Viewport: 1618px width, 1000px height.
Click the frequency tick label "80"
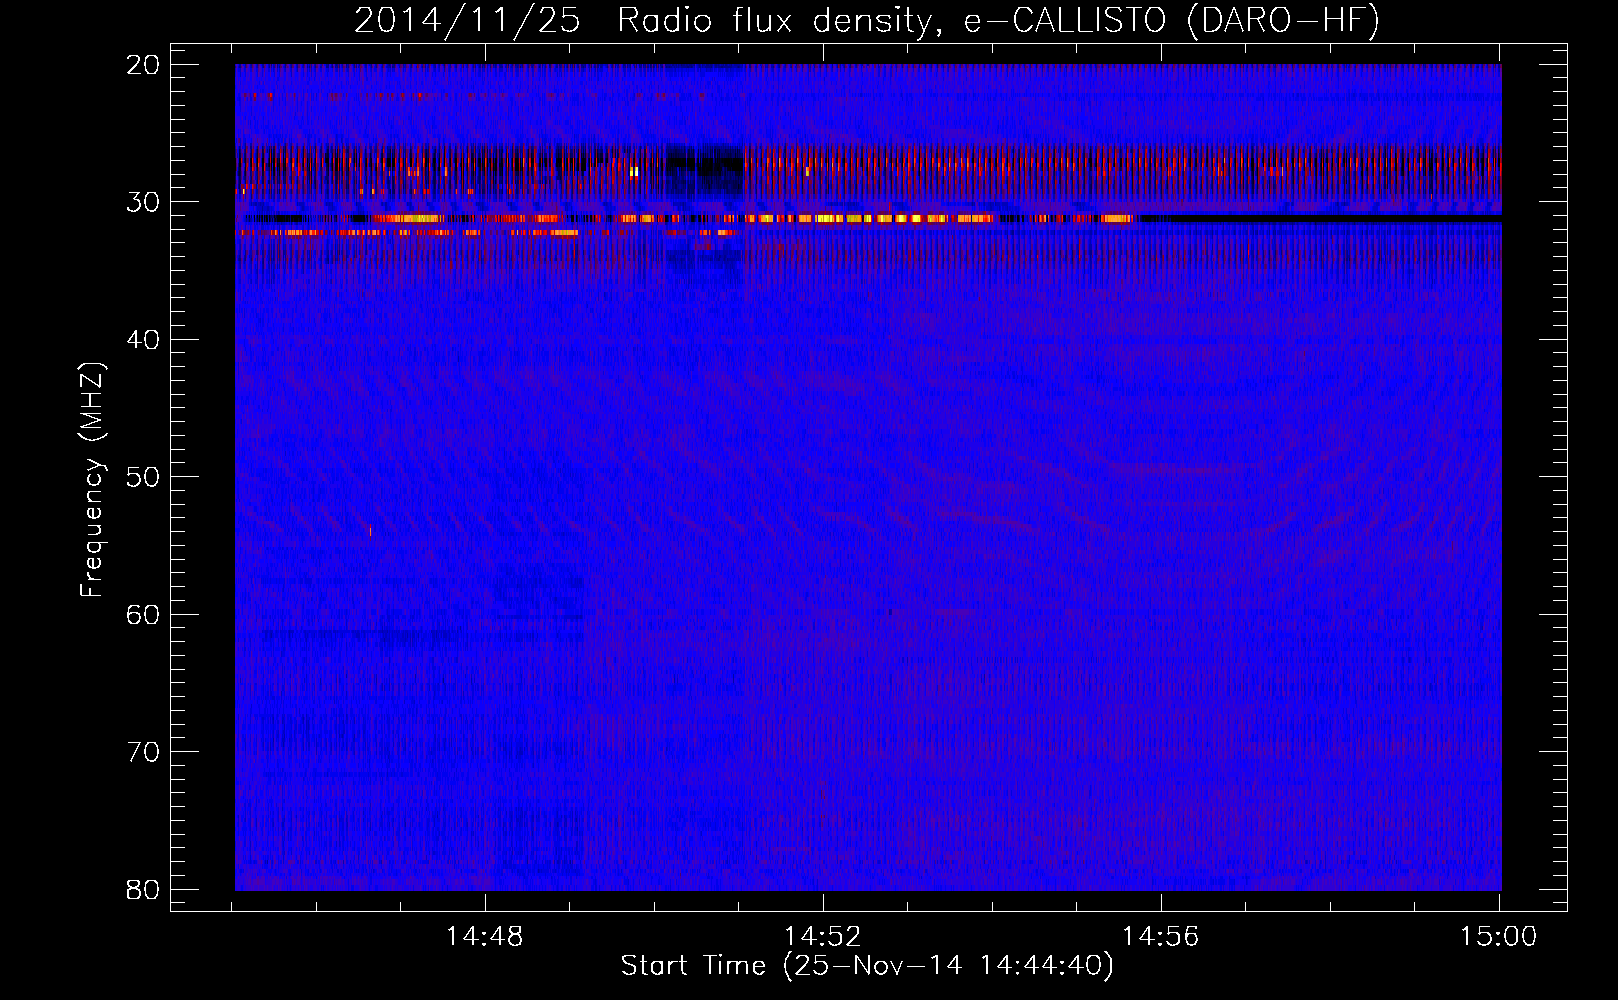coord(144,890)
